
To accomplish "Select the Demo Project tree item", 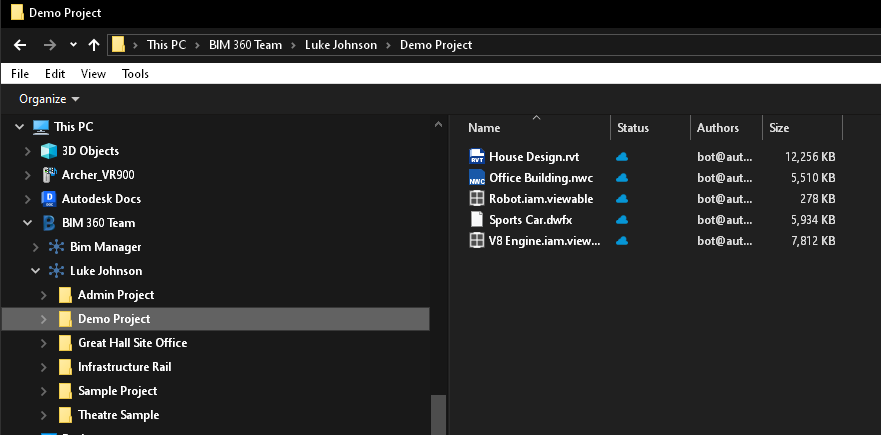I will tap(215, 319).
